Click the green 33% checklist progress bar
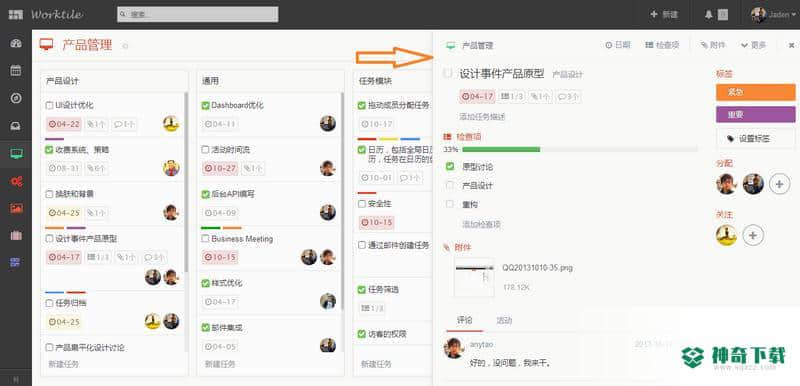 501,149
